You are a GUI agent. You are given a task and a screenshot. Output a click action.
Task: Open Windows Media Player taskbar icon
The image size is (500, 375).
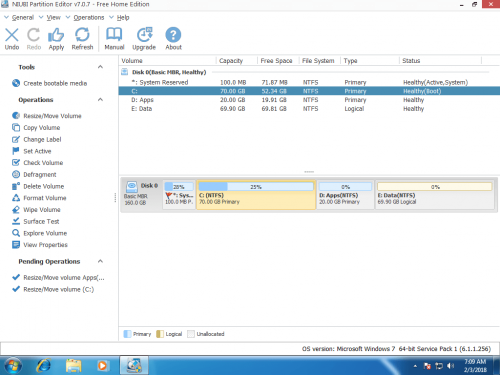tap(102, 366)
